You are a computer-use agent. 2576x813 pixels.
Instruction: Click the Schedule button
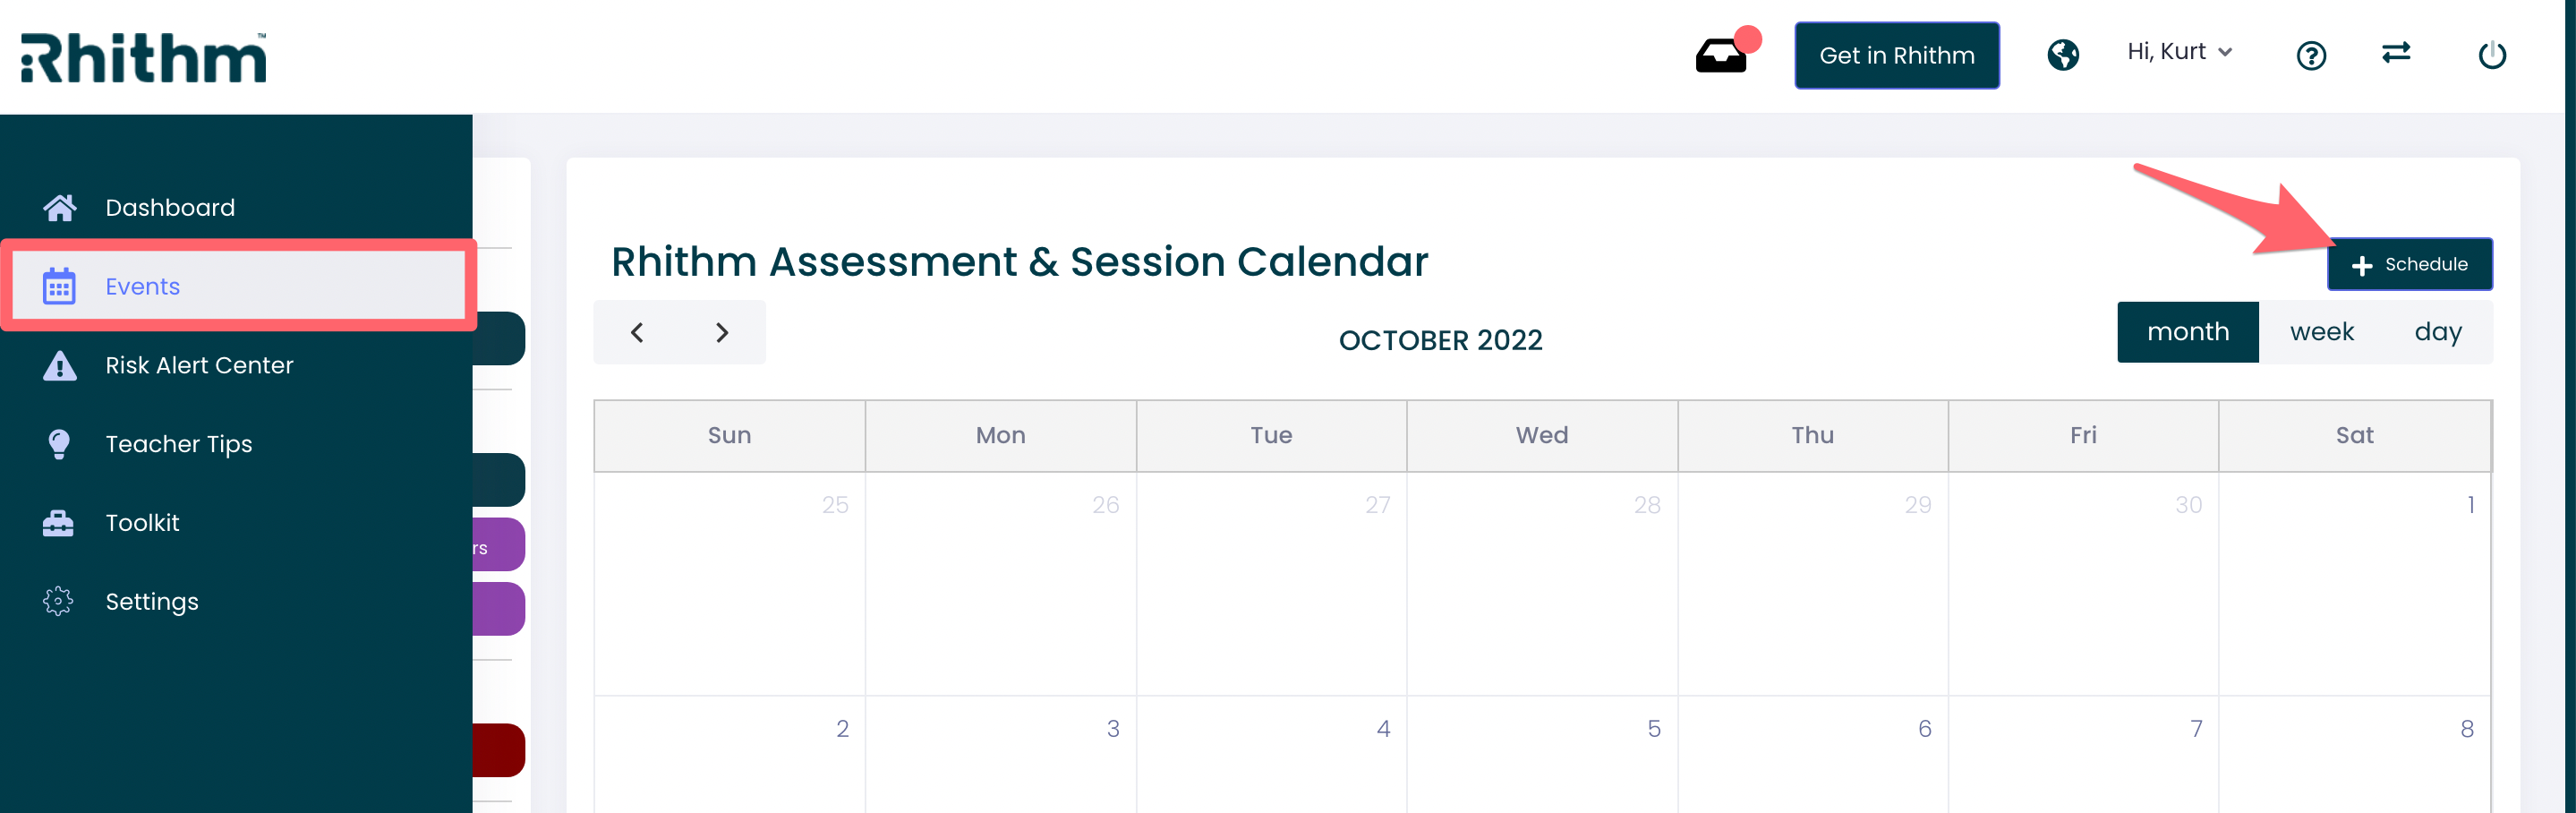2409,265
